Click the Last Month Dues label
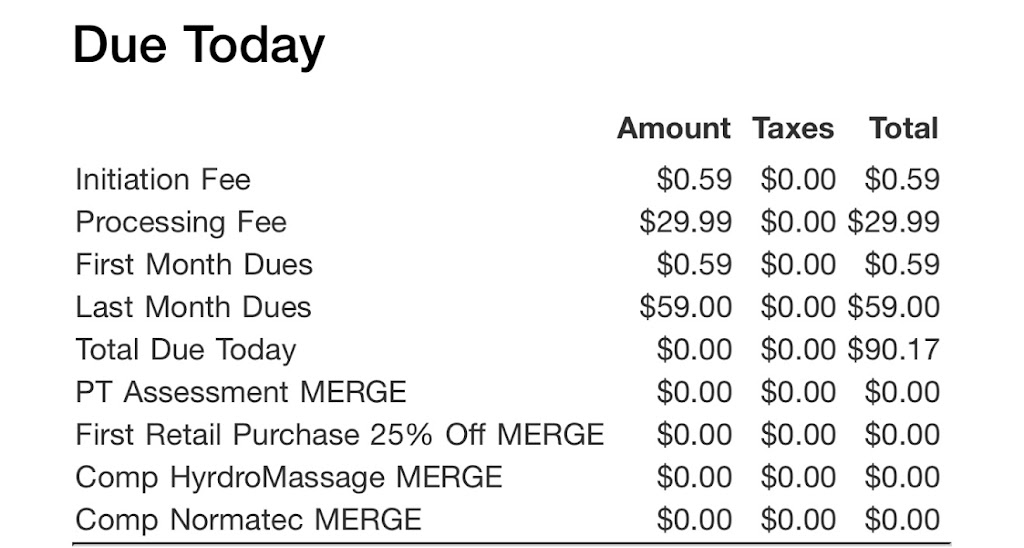1024x548 pixels. 193,307
